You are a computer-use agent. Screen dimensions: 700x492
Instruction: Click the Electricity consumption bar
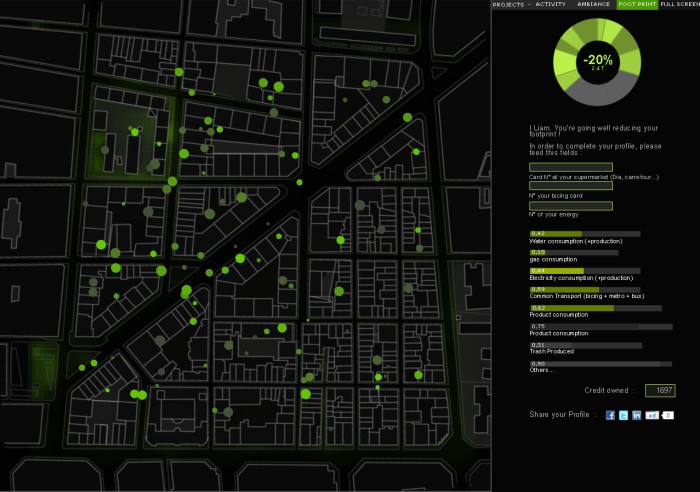coord(585,271)
